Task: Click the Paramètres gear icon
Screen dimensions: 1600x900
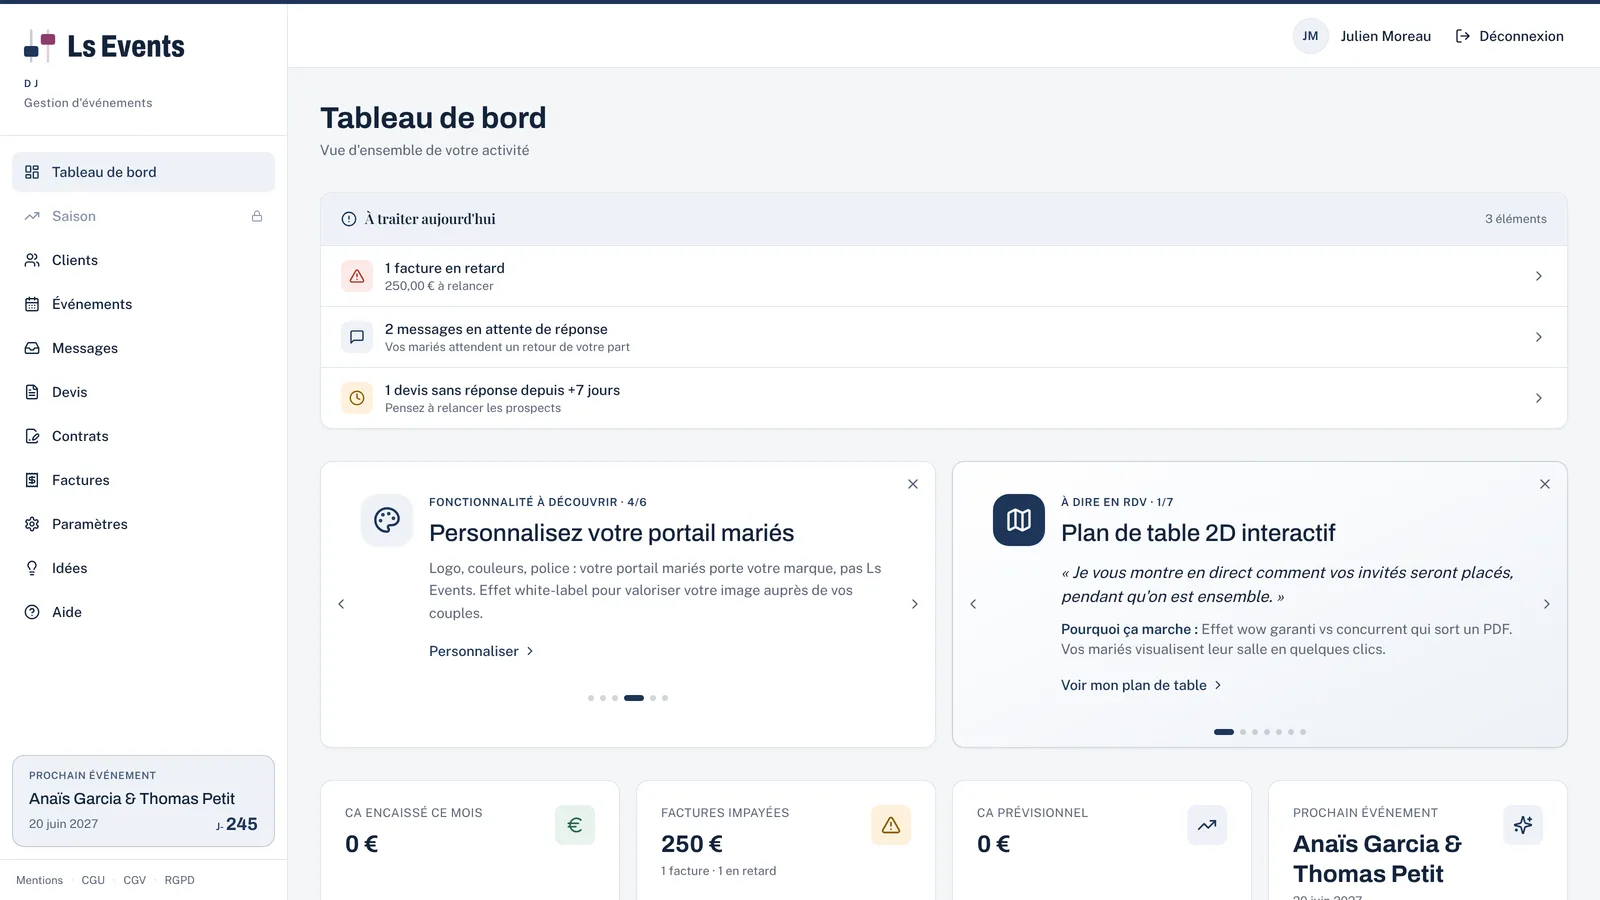Action: coord(32,524)
